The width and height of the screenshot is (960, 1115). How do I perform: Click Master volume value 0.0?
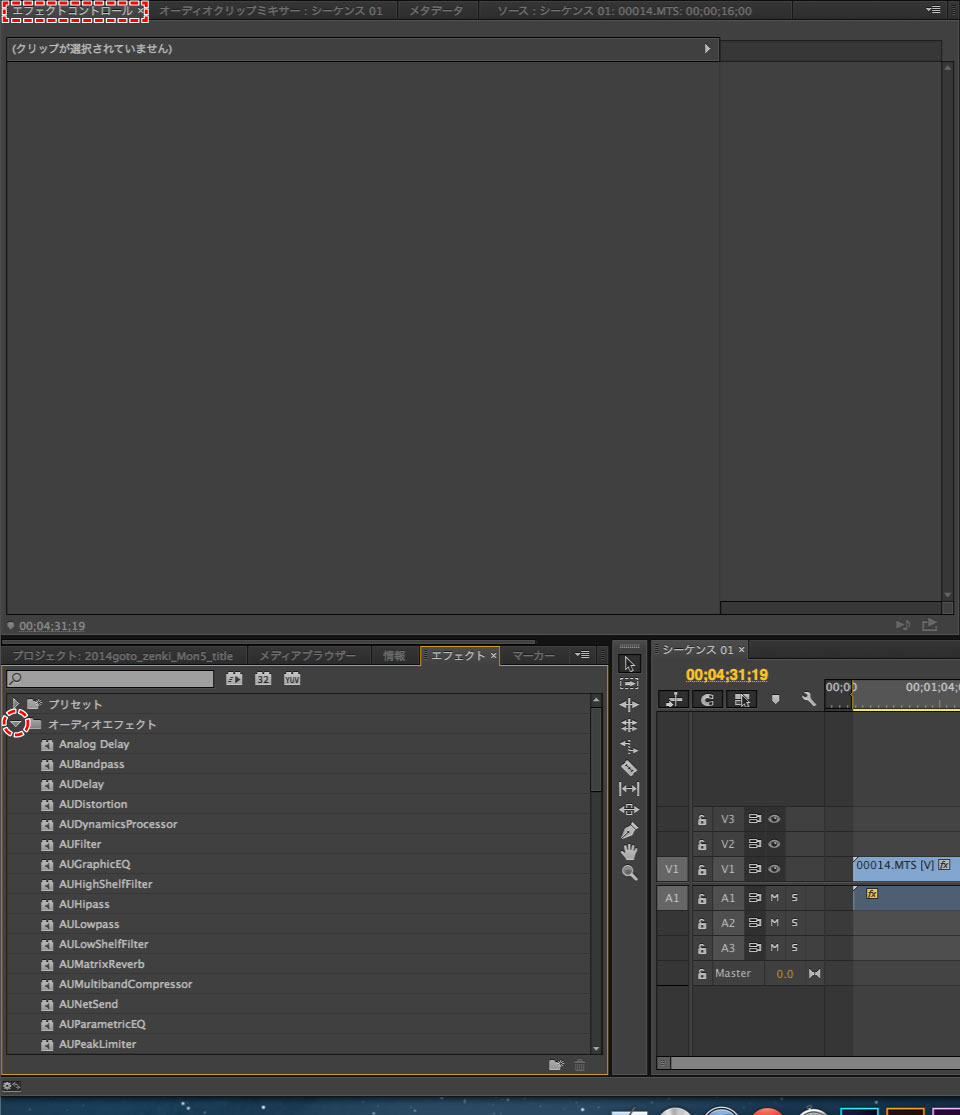click(x=784, y=974)
